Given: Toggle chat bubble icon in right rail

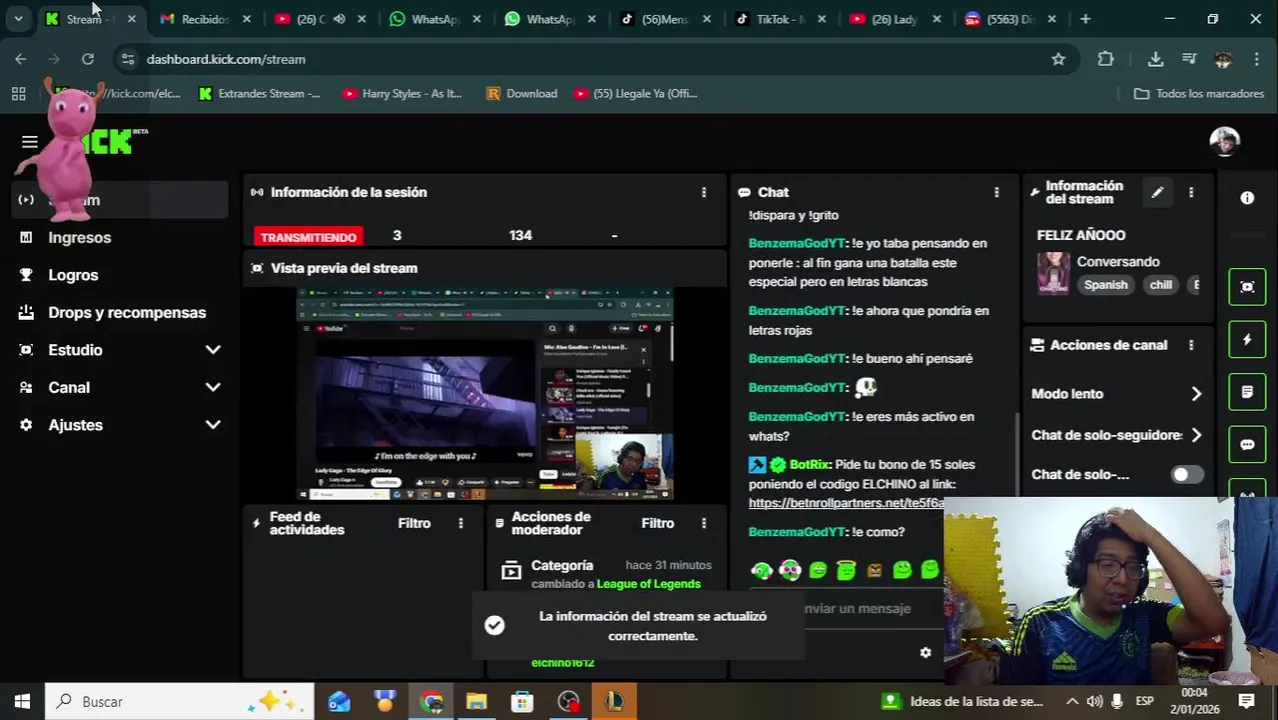Looking at the screenshot, I should tap(1247, 445).
